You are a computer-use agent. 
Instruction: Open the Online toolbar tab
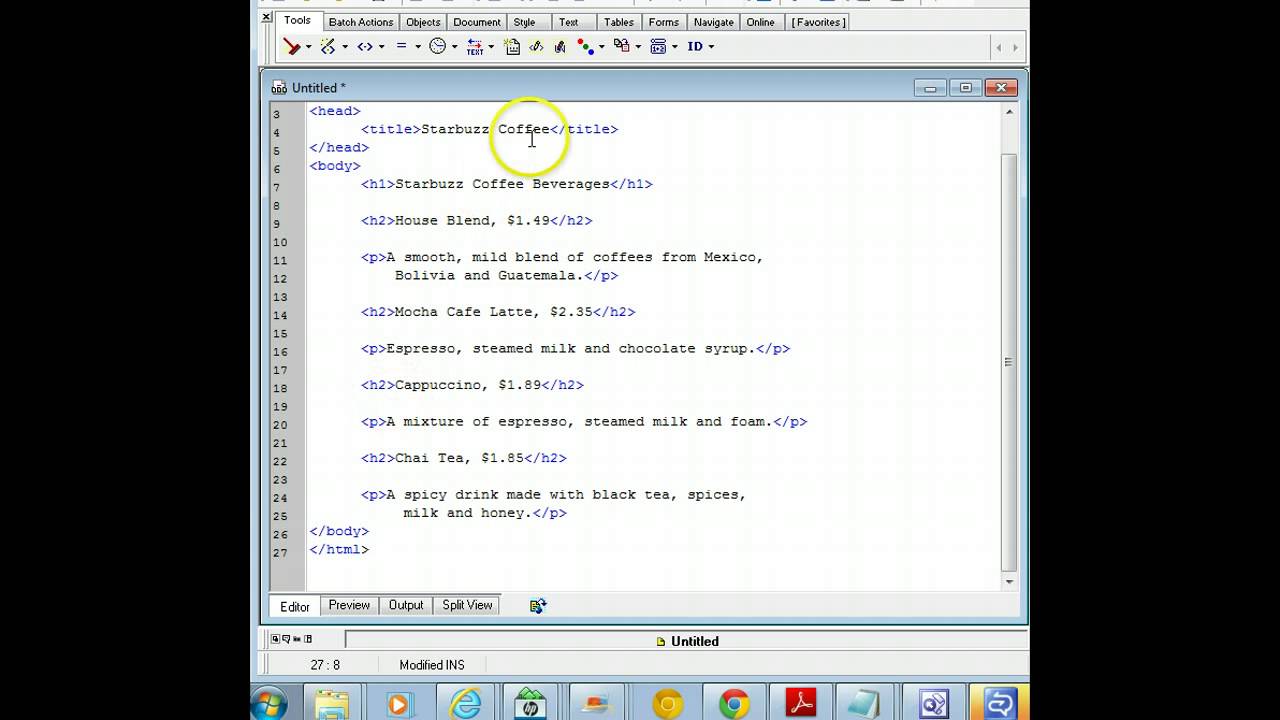[760, 22]
